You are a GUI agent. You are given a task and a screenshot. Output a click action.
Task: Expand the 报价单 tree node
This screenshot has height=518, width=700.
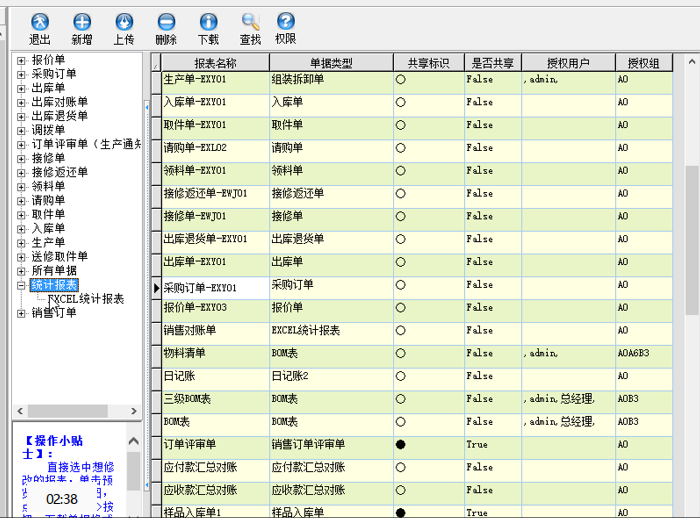point(21,60)
